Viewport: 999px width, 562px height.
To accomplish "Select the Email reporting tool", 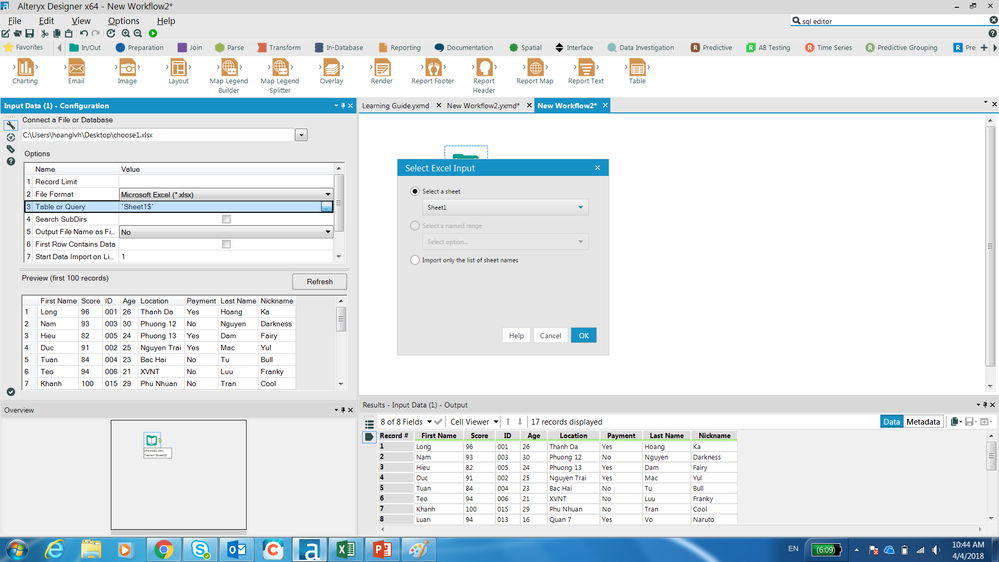I will pyautogui.click(x=76, y=68).
